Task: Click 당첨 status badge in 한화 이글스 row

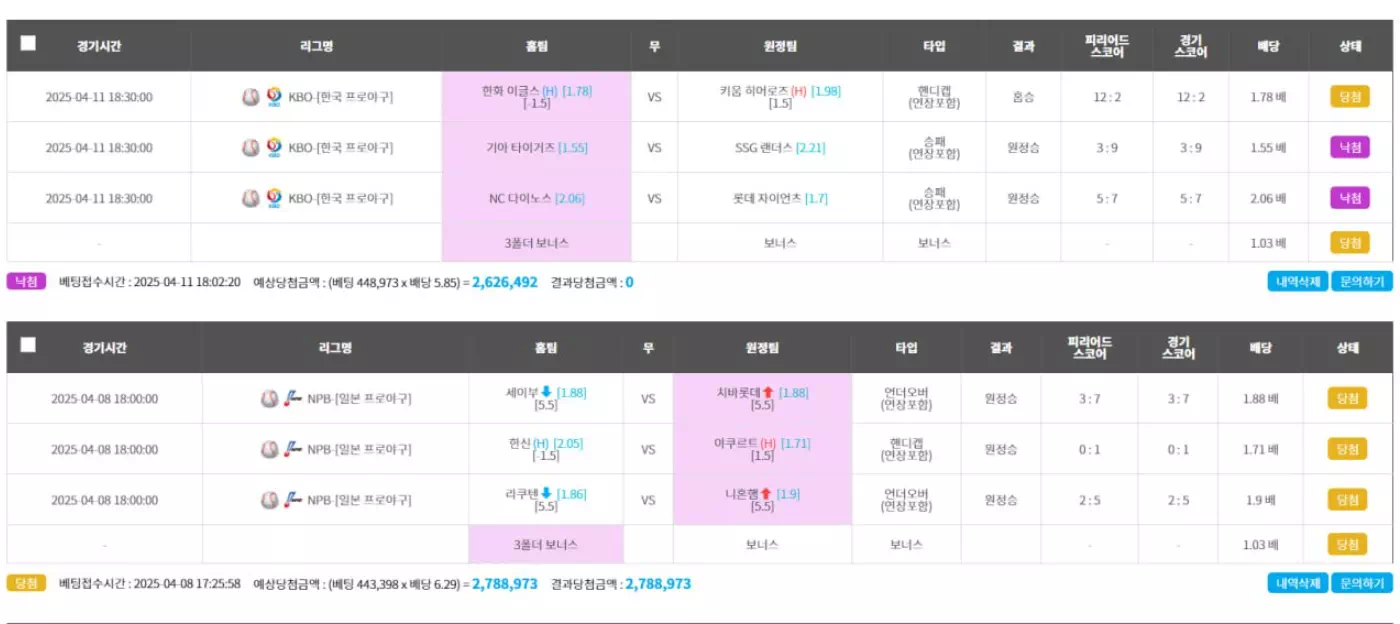Action: 1349,97
